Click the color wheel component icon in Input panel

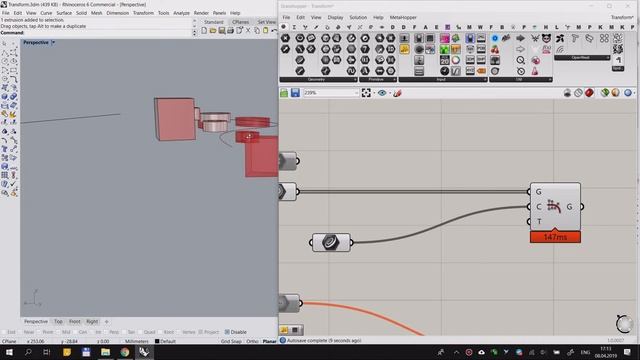click(456, 60)
